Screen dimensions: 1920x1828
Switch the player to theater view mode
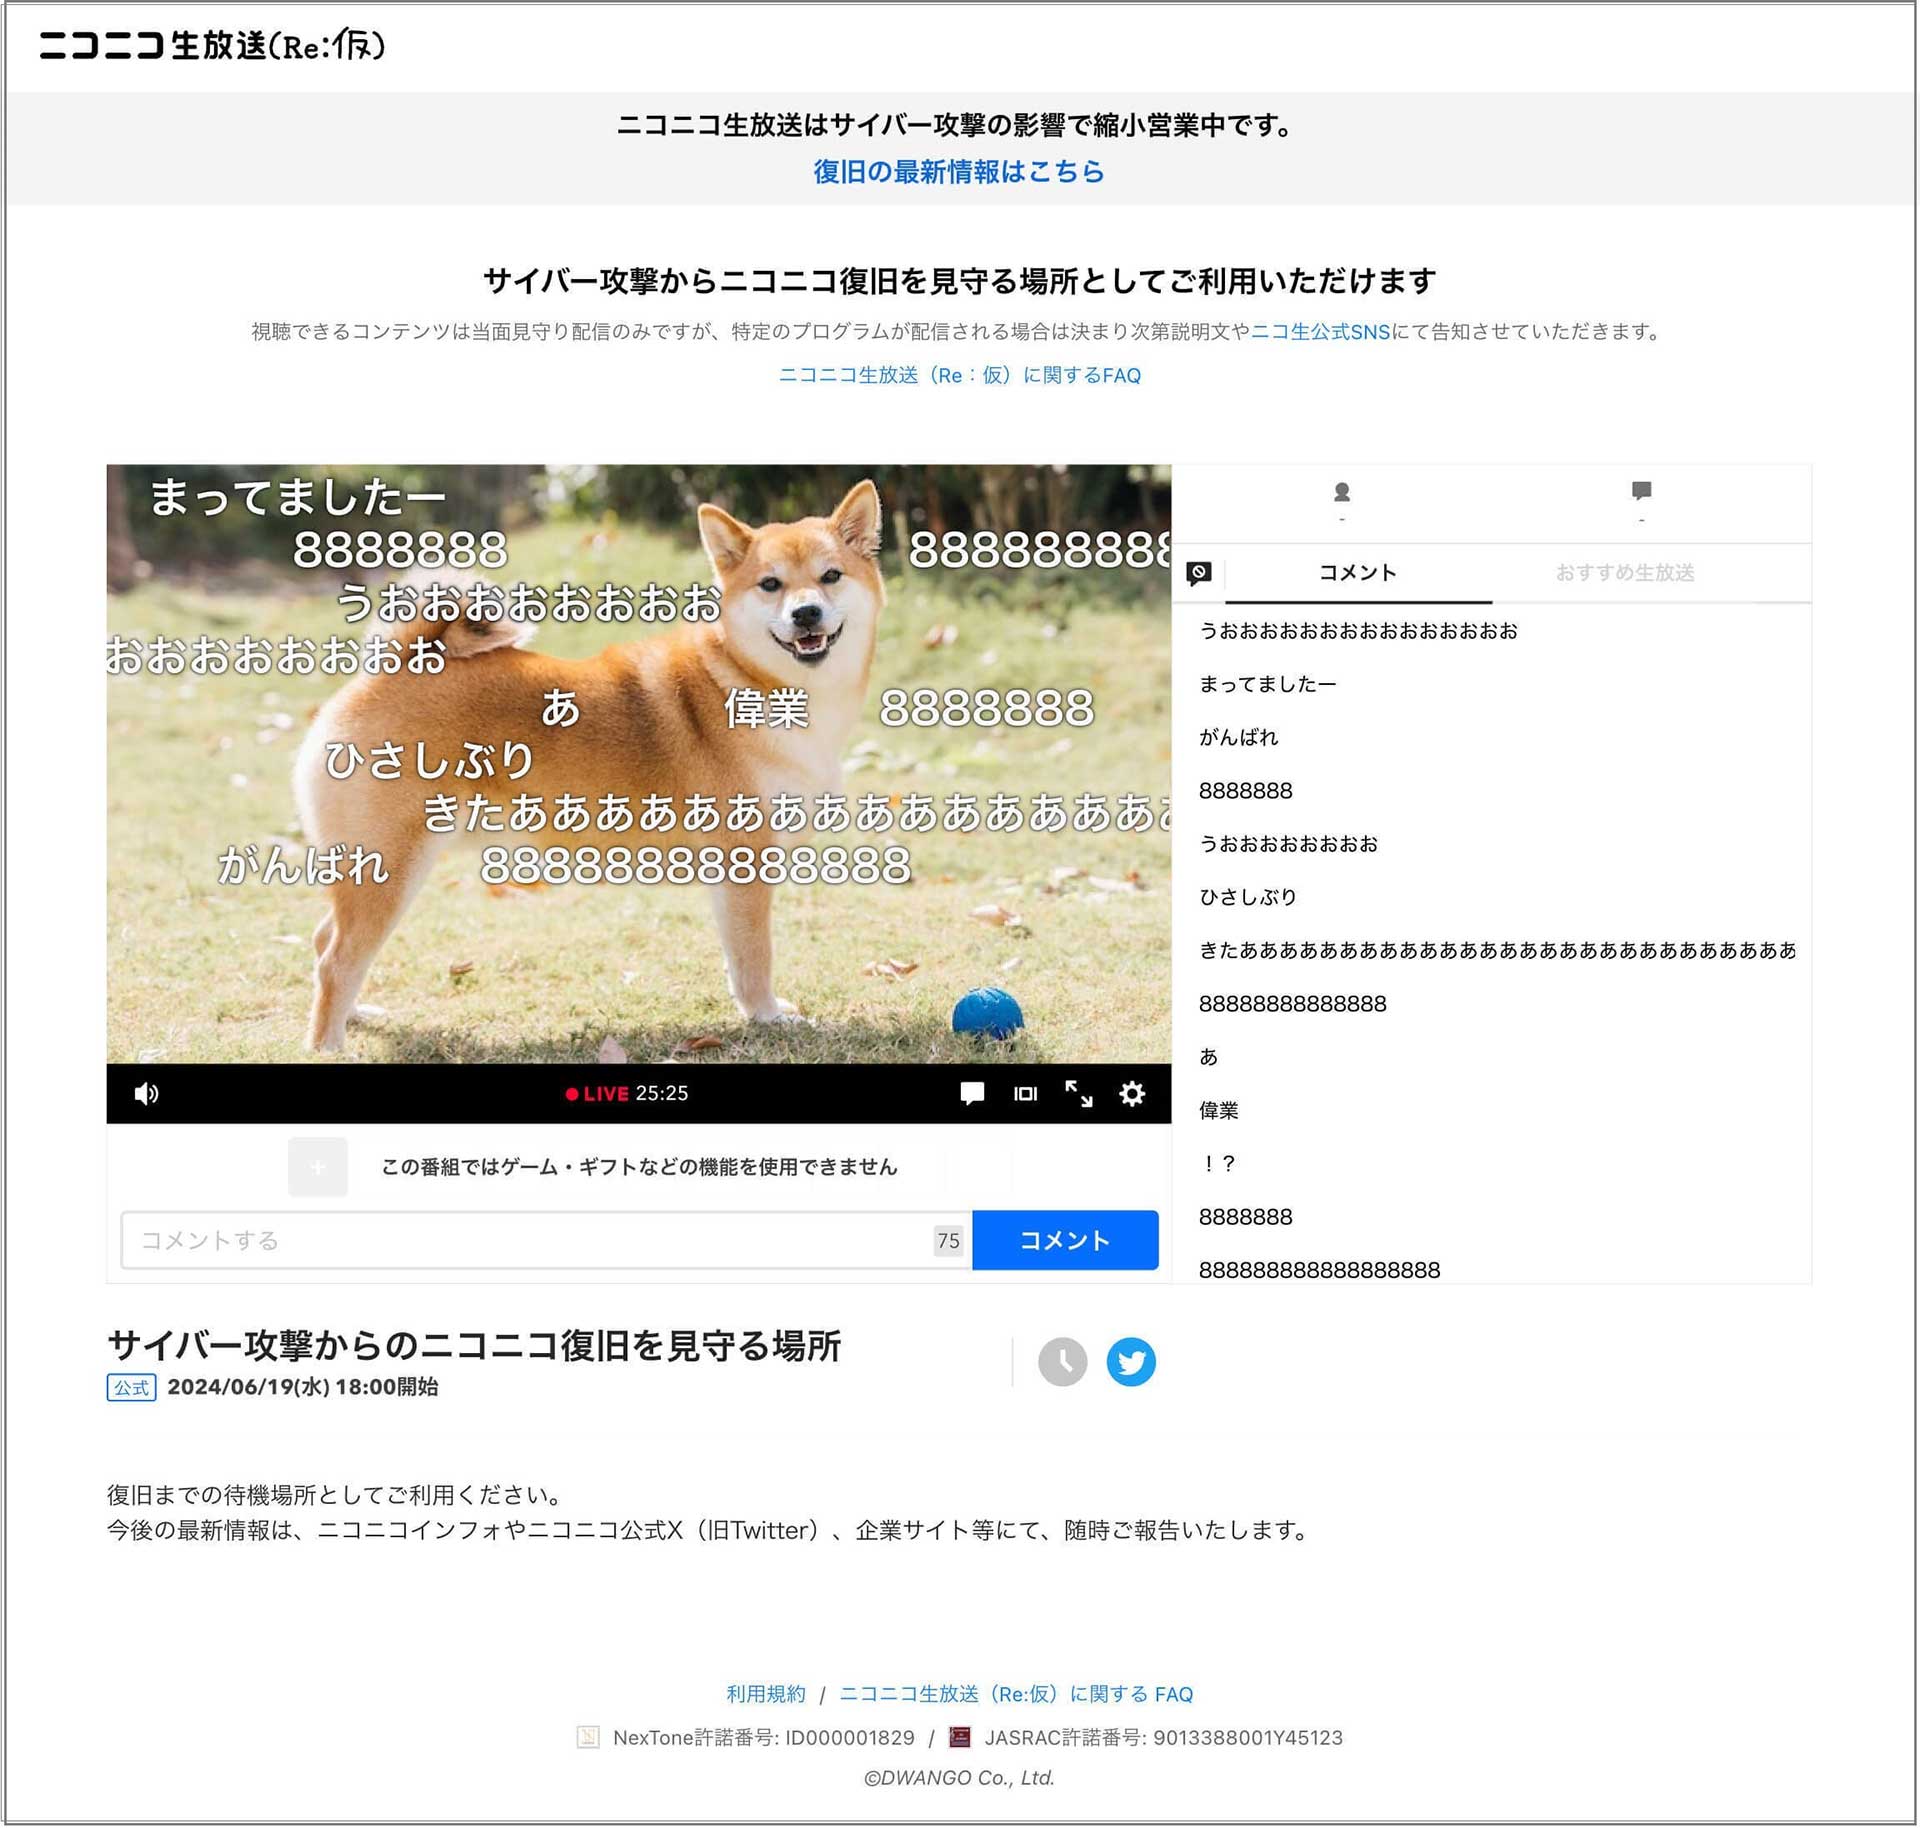1024,1093
